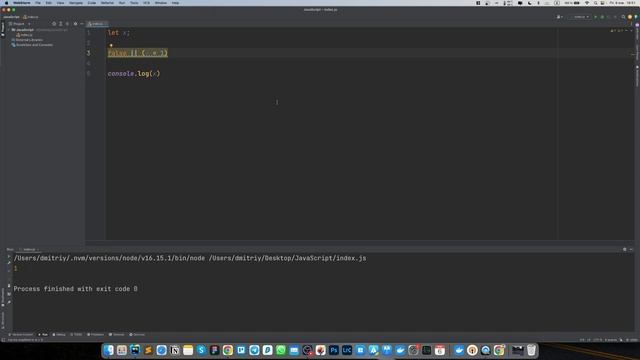Open Project panel gear options

(75, 24)
